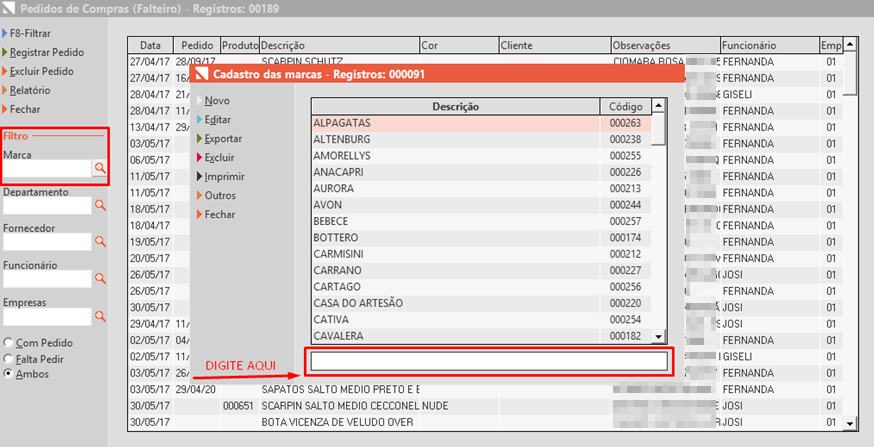Image resolution: width=874 pixels, height=447 pixels.
Task: Click scroll-down arrow of pedidos table
Action: pyautogui.click(x=849, y=424)
